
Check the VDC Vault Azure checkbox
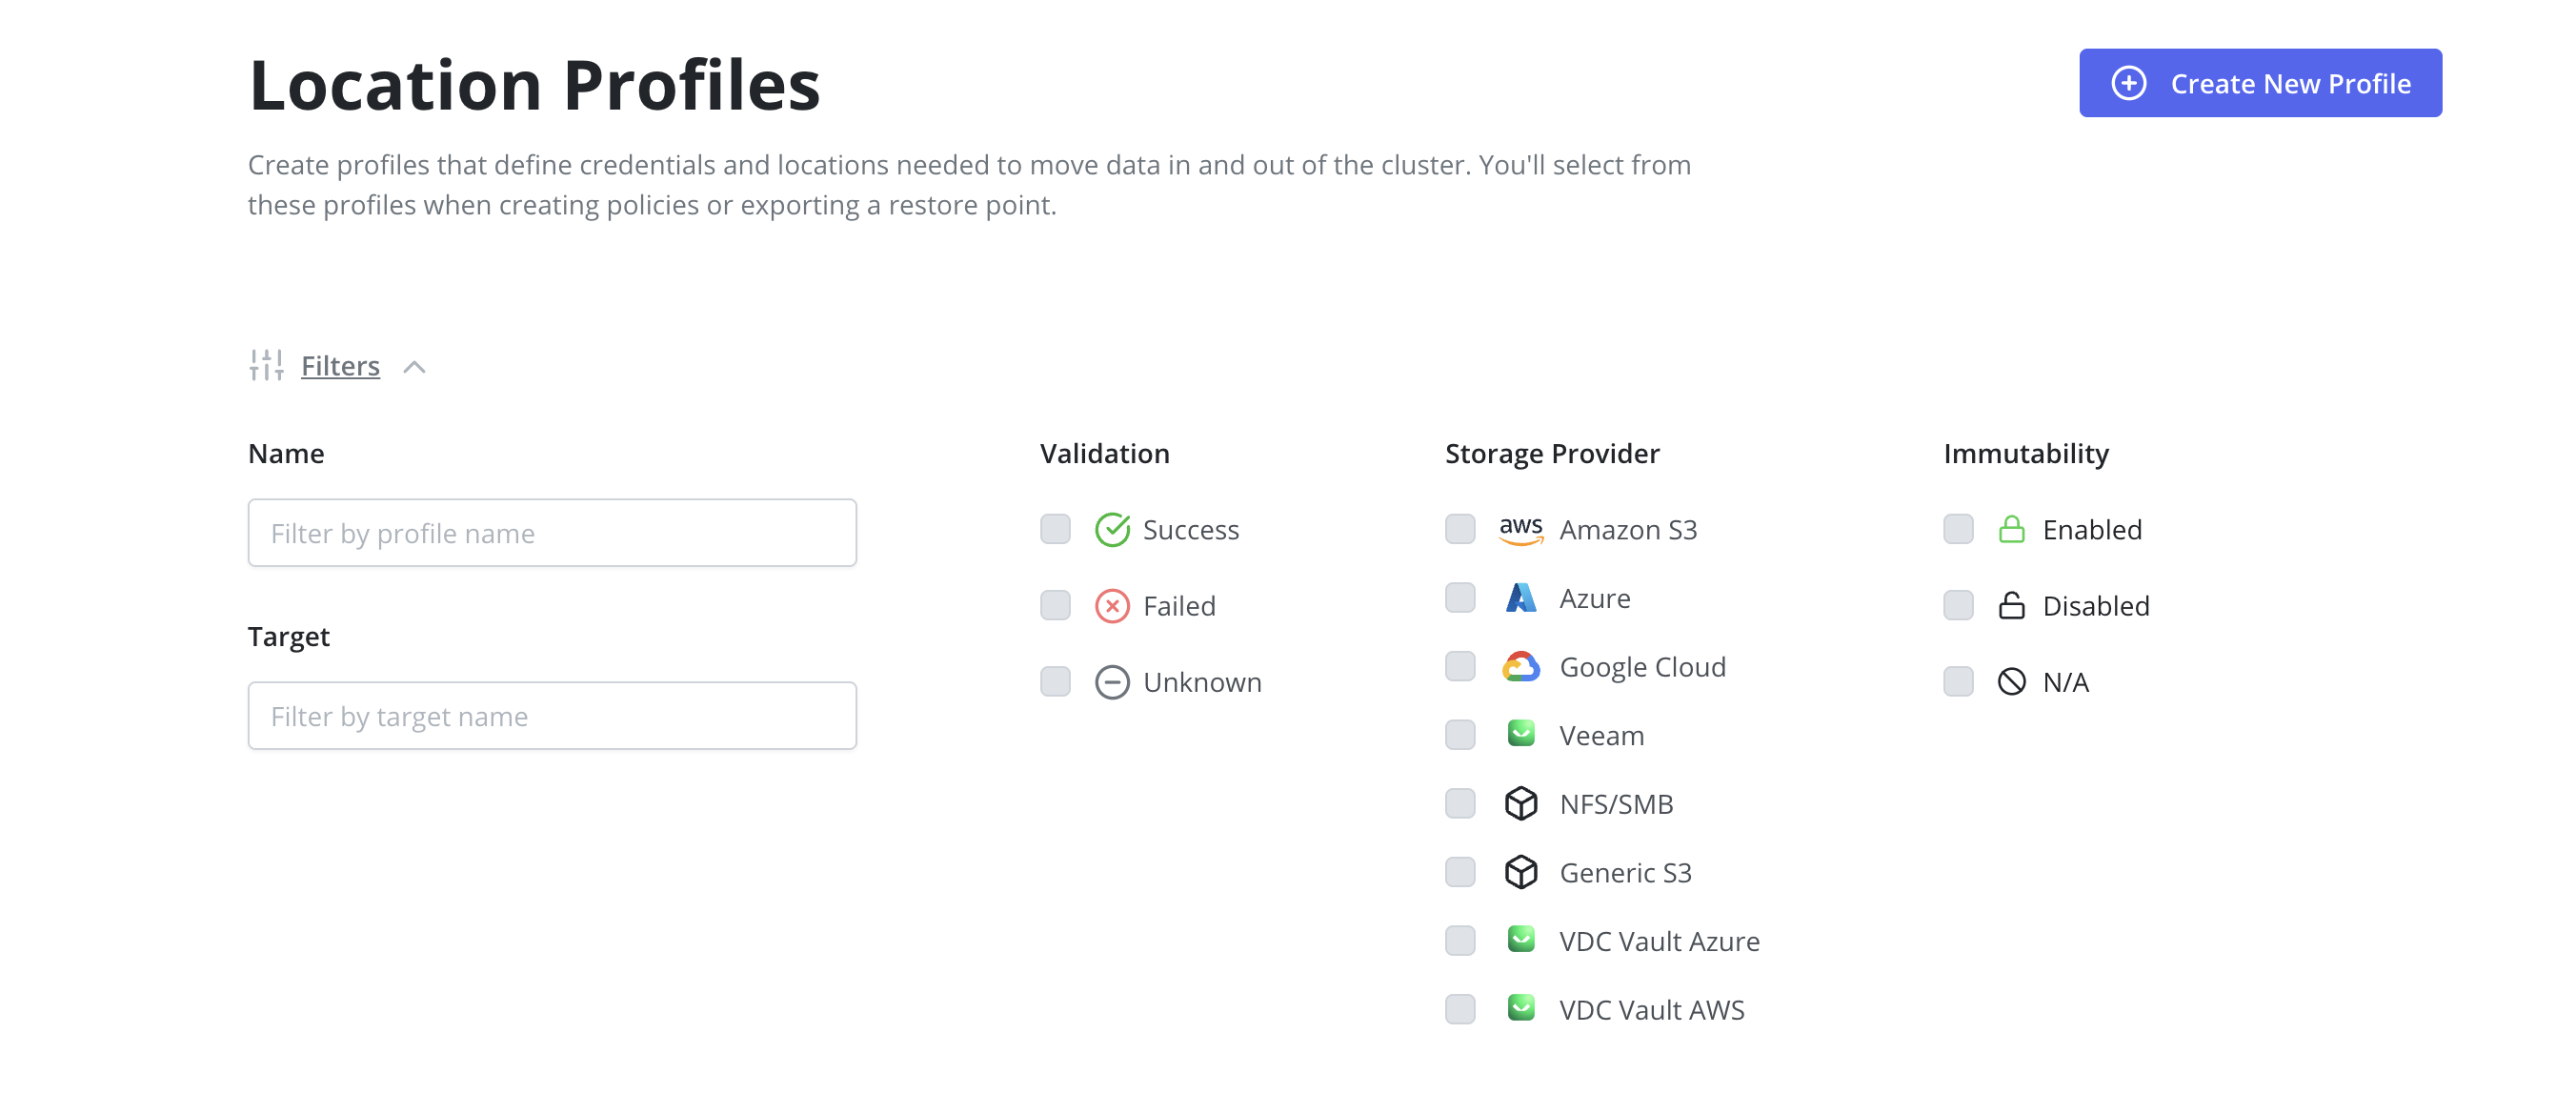pos(1459,940)
